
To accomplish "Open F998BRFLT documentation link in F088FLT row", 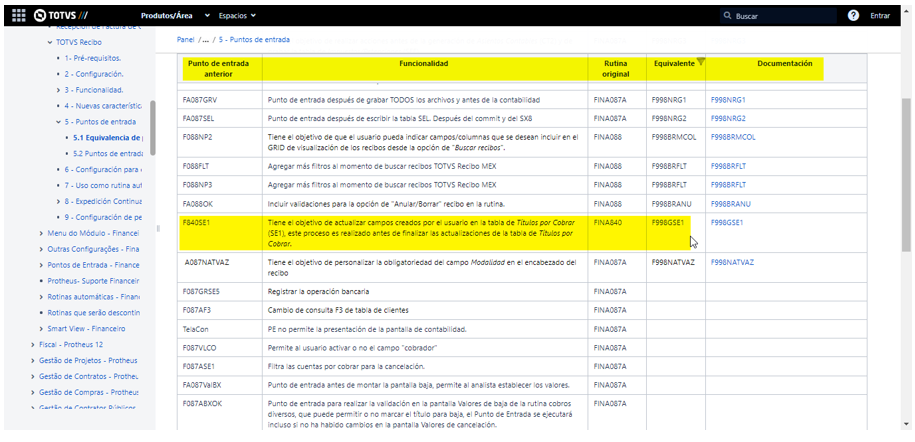I will tap(728, 166).
